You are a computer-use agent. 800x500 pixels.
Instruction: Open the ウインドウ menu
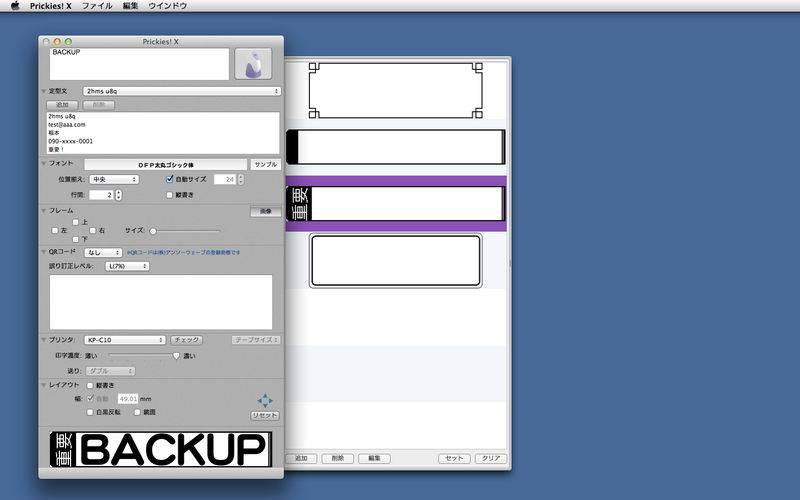point(167,6)
